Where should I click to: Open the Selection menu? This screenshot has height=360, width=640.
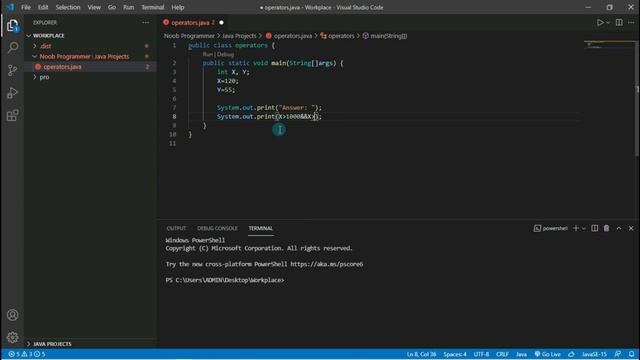[x=68, y=7]
